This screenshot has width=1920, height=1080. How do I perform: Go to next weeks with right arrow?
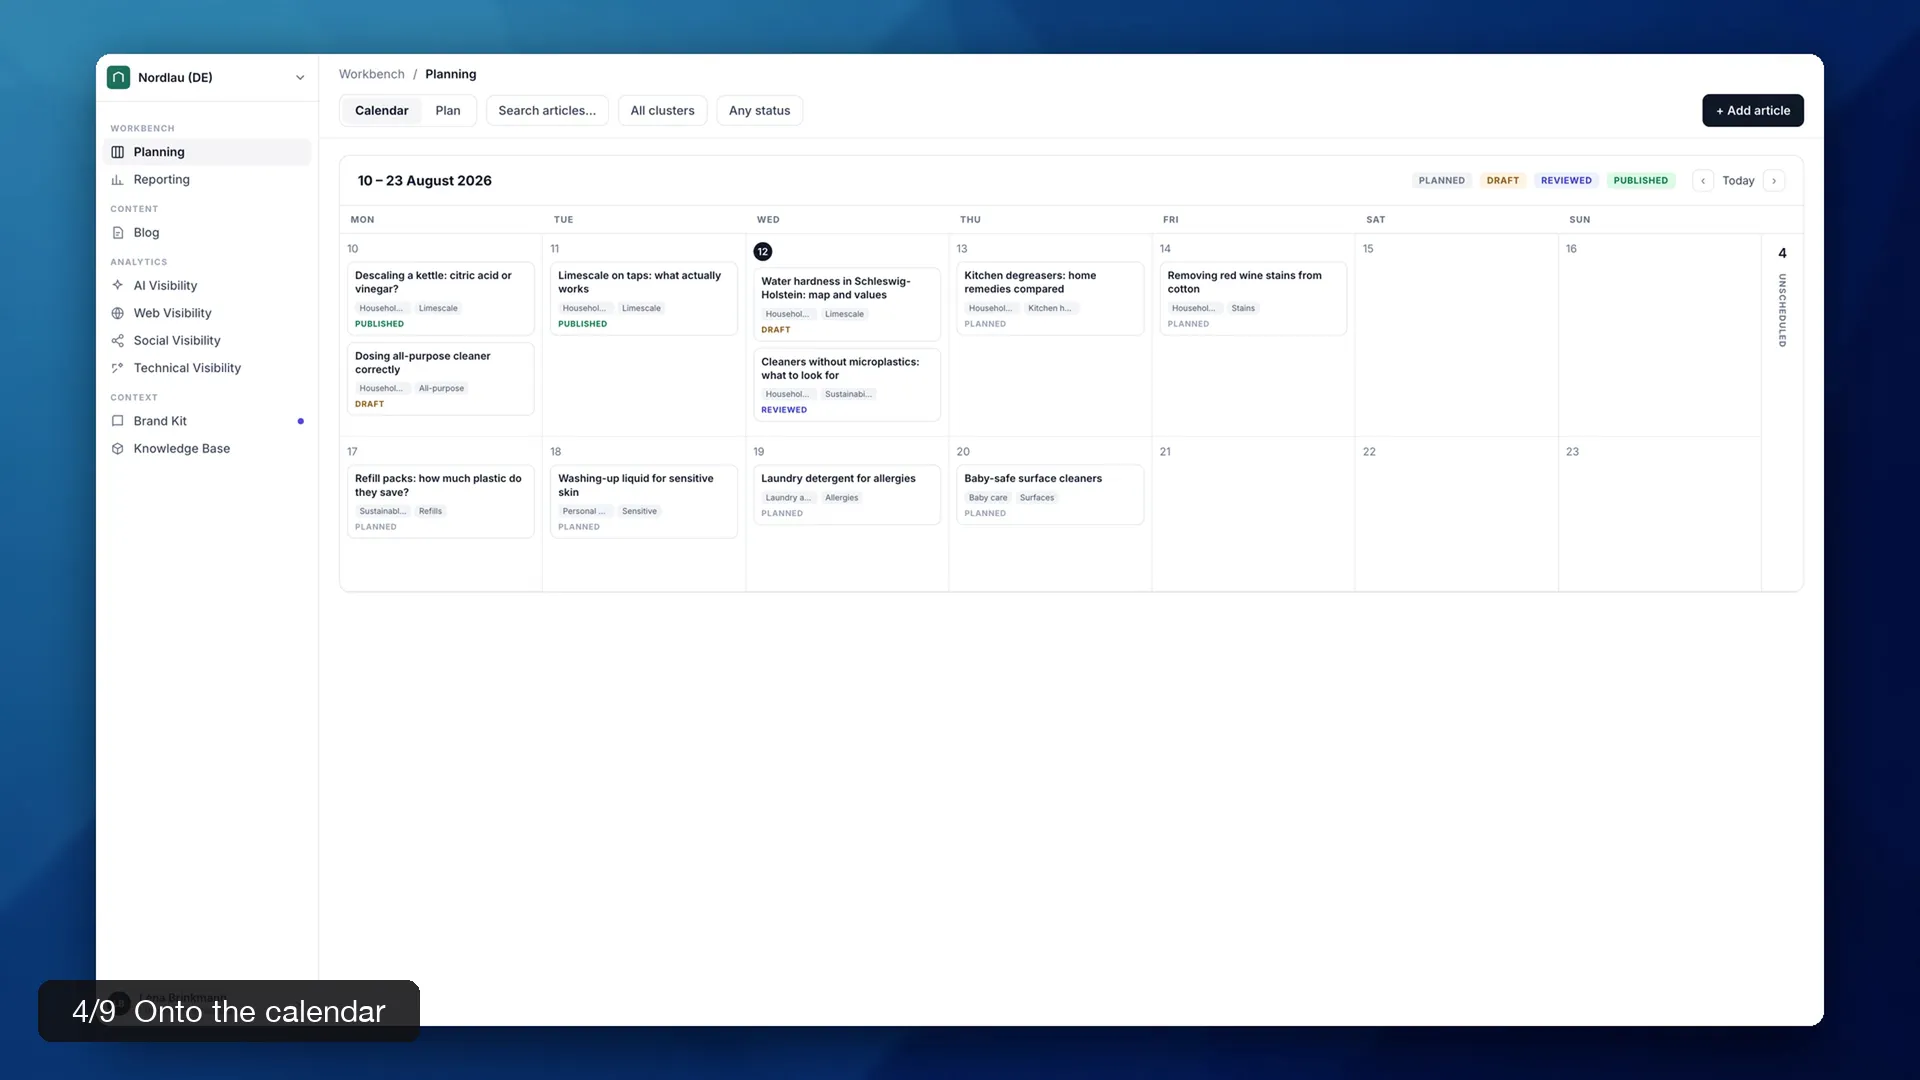[x=1774, y=181]
